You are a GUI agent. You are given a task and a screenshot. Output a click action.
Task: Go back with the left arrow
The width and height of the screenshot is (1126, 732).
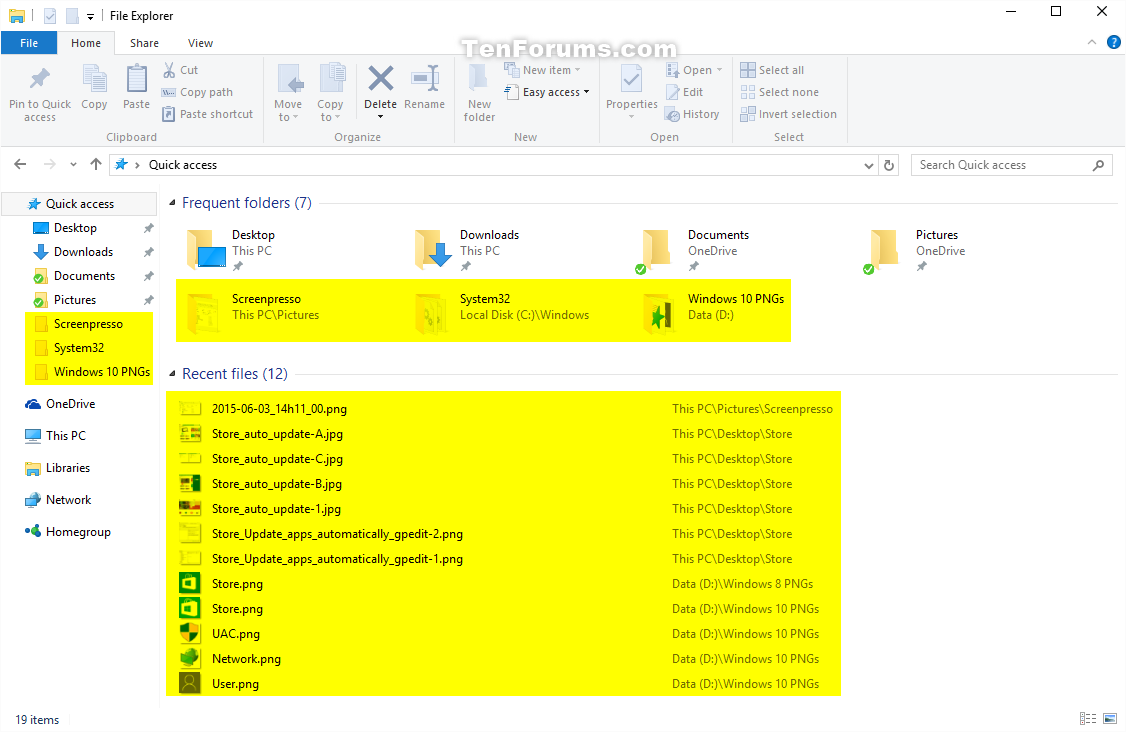pyautogui.click(x=20, y=165)
